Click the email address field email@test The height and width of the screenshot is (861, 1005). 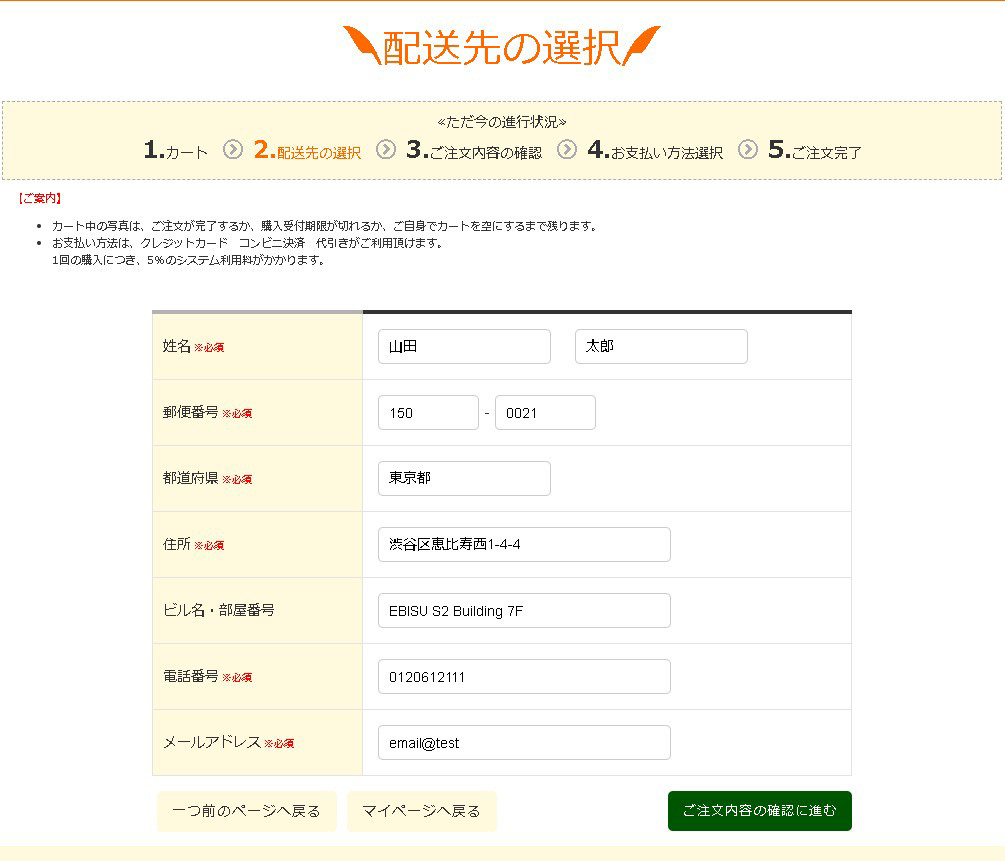[x=524, y=743]
